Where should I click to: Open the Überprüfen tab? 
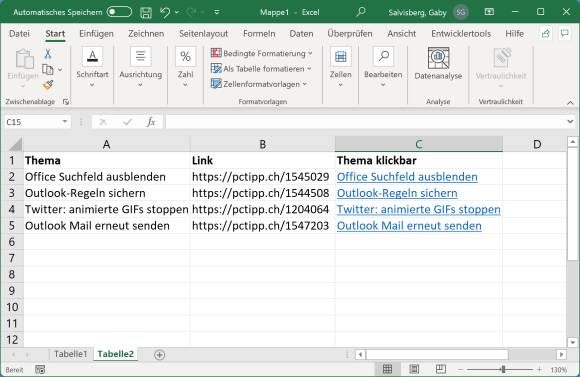point(350,34)
